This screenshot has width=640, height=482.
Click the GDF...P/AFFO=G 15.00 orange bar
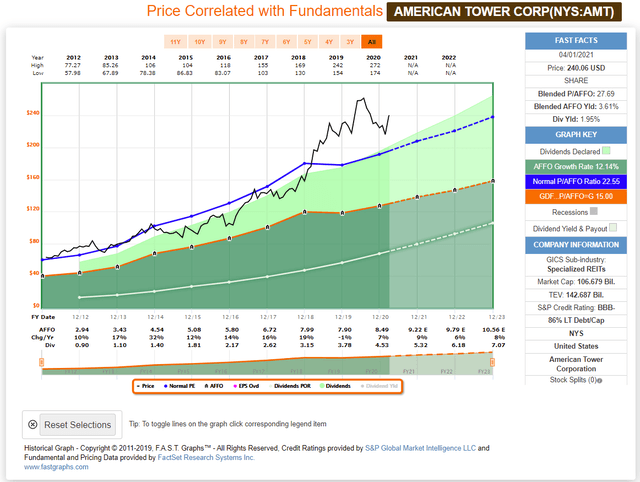point(576,196)
